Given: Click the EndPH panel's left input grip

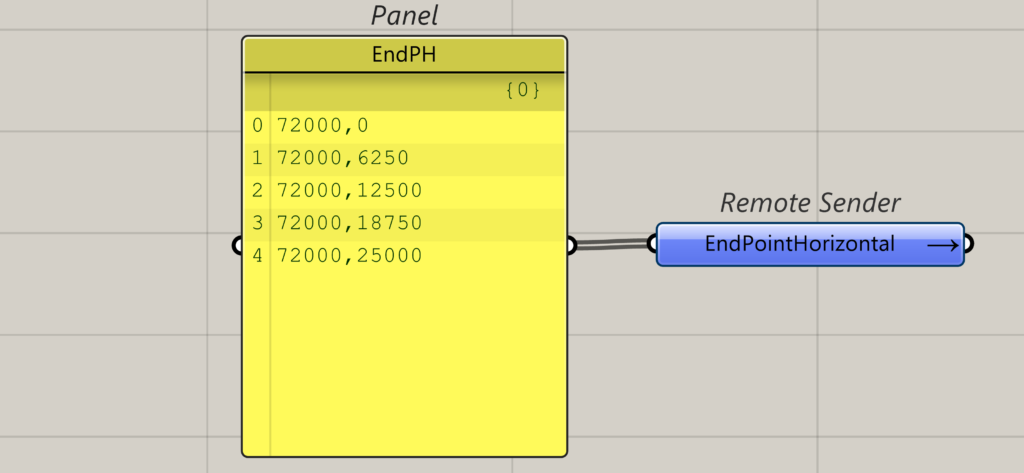Looking at the screenshot, I should (238, 245).
